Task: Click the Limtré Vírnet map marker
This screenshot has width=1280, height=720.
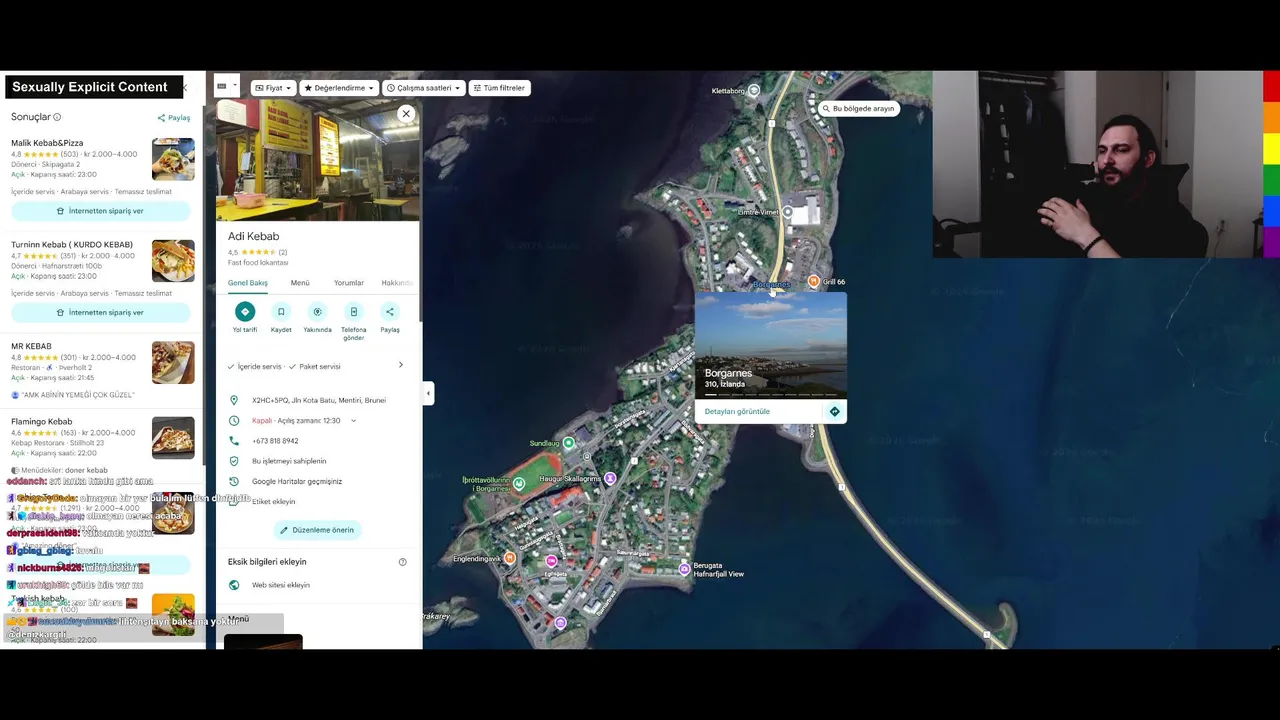Action: [788, 212]
